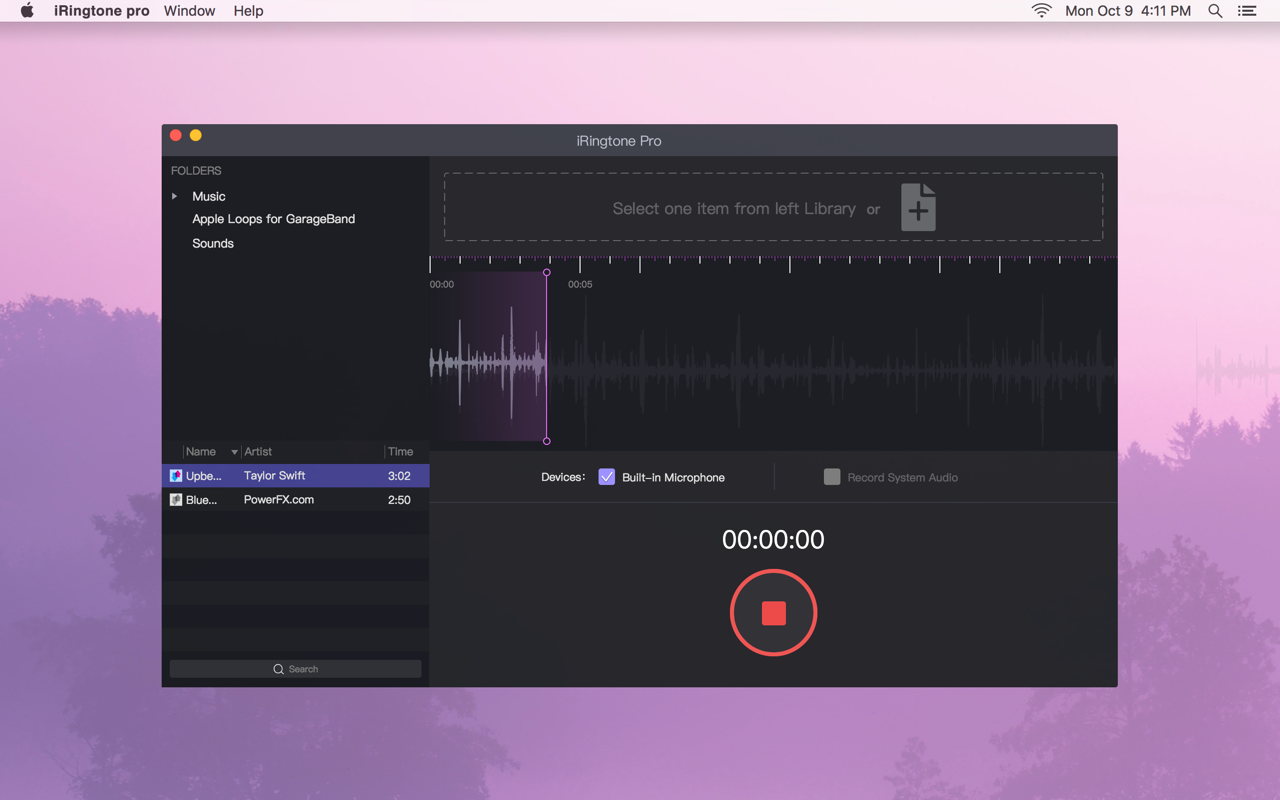The width and height of the screenshot is (1280, 800).
Task: Click the Wi-Fi status icon
Action: coord(1041,11)
